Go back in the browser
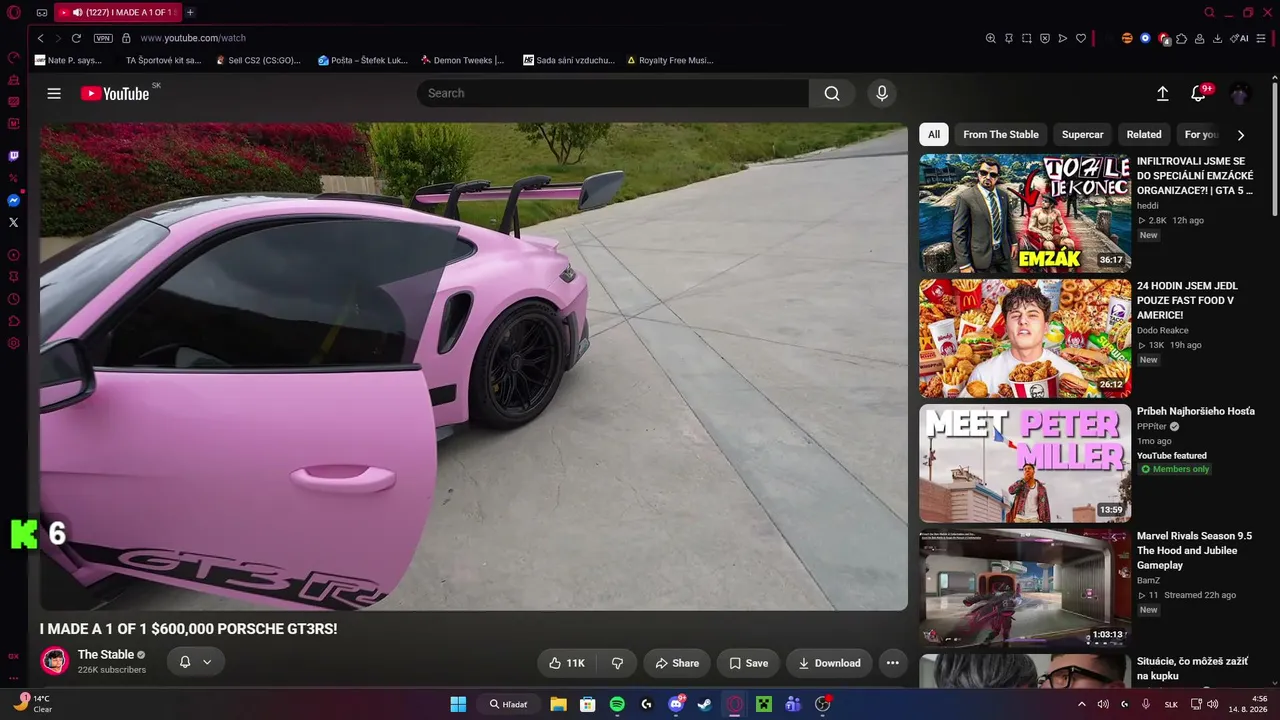The width and height of the screenshot is (1280, 720). click(x=40, y=38)
